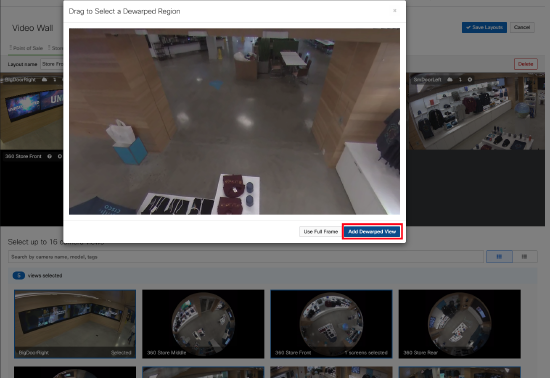Click the info icon beside 360 Store Front

49,156
